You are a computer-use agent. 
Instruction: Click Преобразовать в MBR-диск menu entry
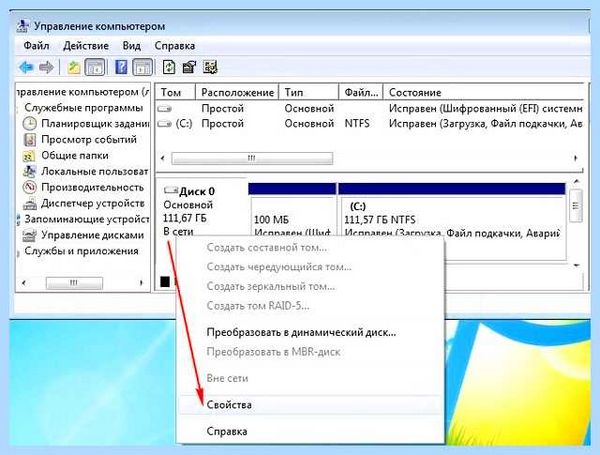310,352
